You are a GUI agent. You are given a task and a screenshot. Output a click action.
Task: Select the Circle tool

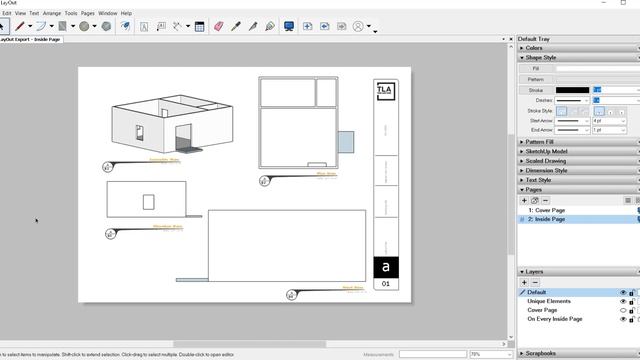pos(84,27)
